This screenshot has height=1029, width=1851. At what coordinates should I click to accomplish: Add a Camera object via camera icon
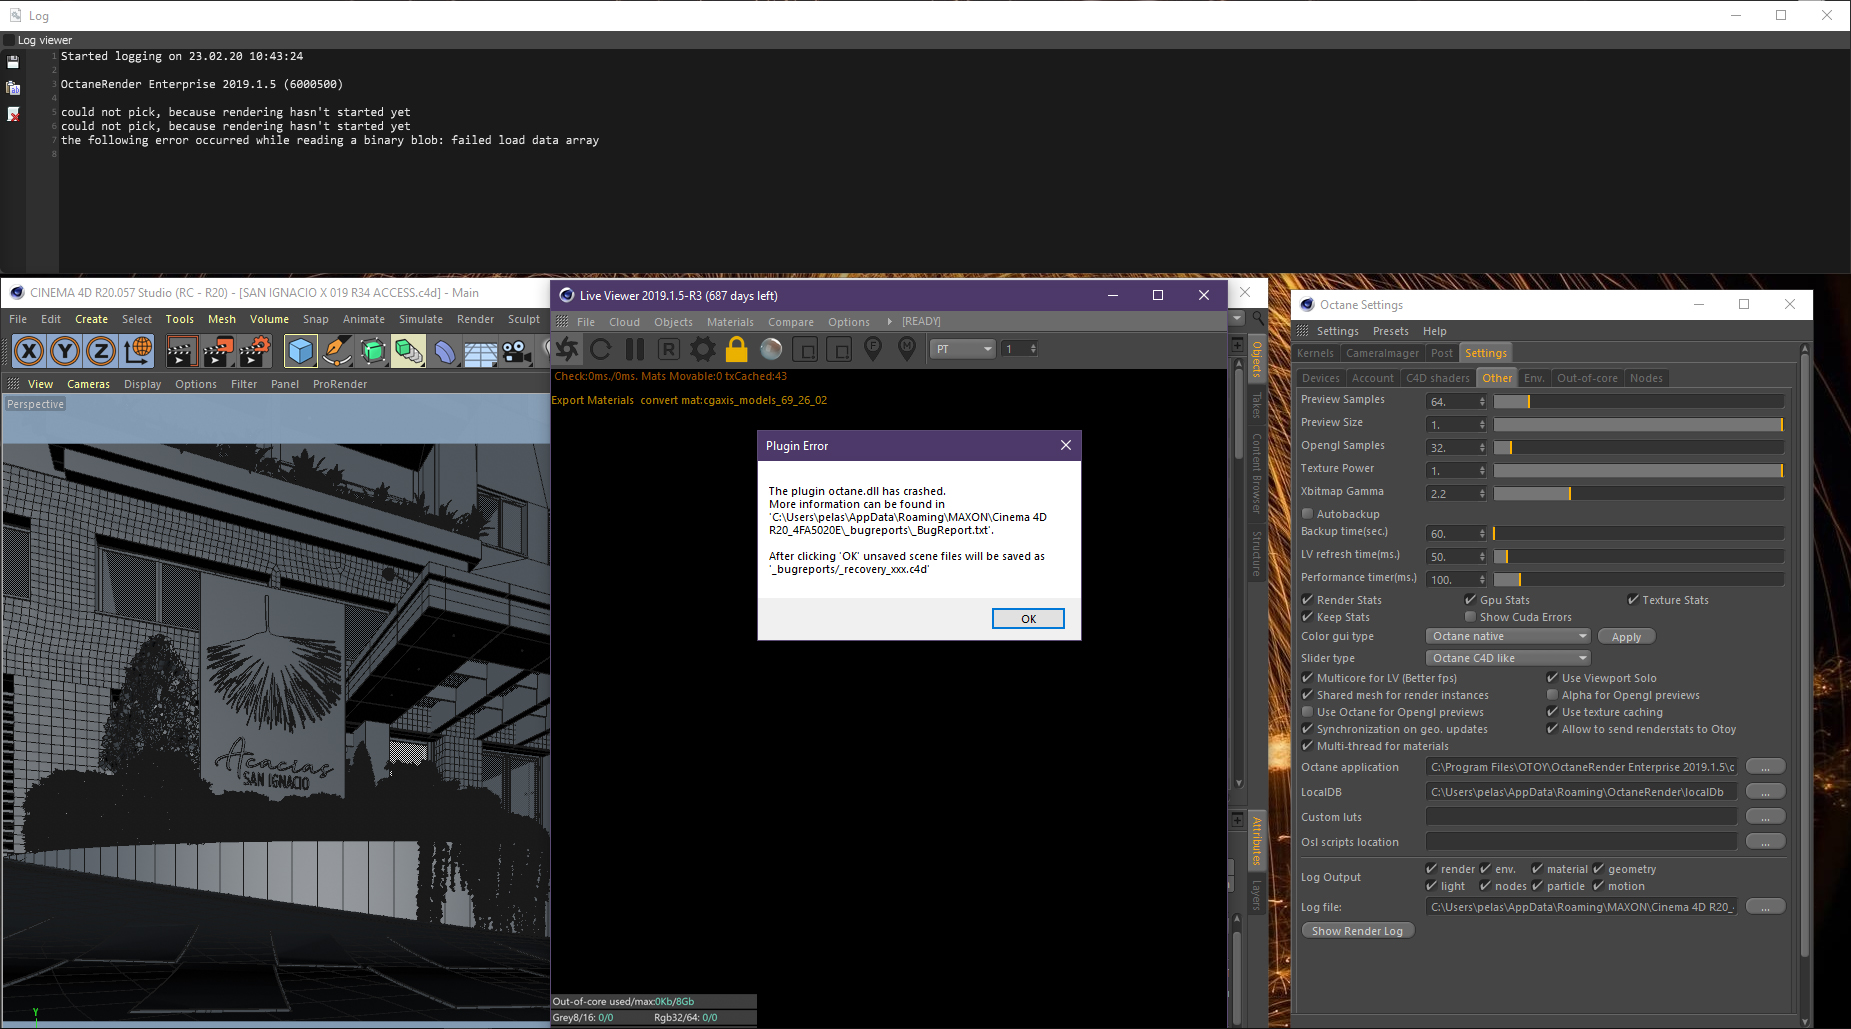pos(516,350)
